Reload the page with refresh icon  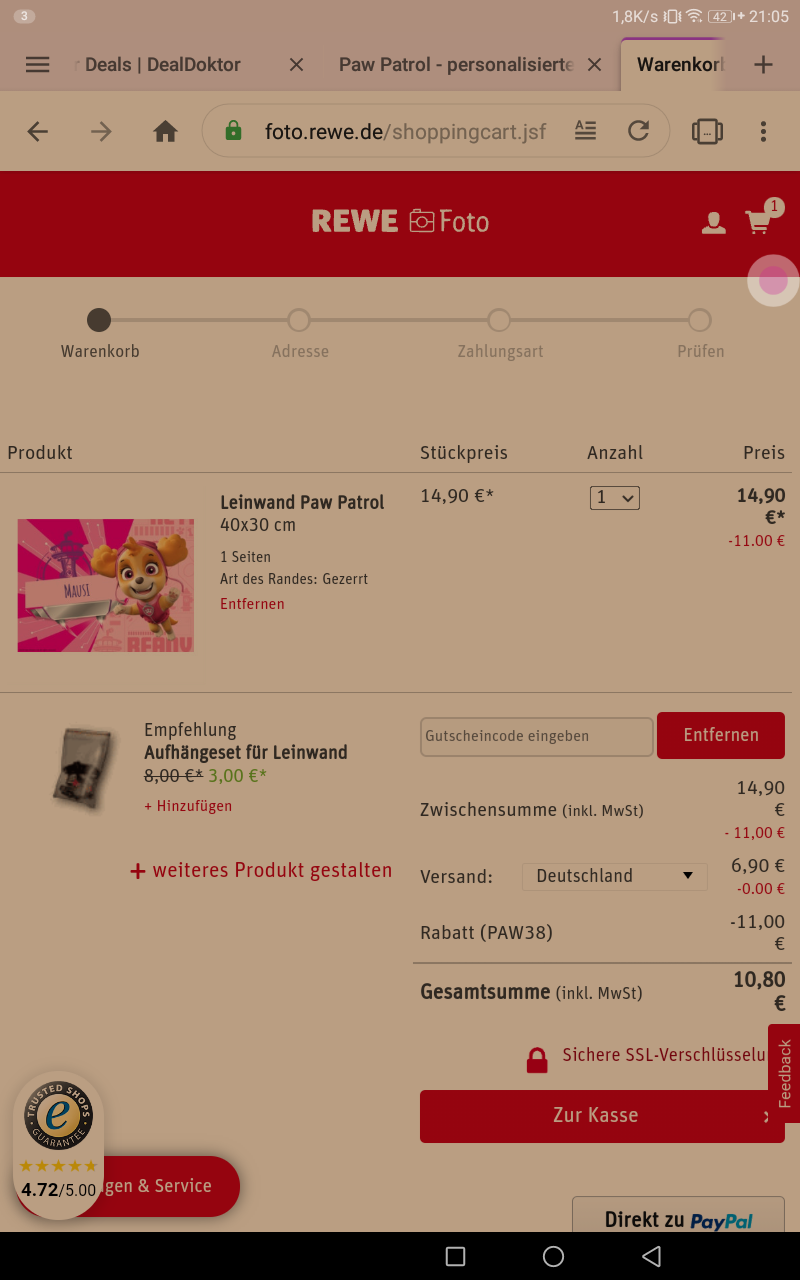[x=638, y=131]
